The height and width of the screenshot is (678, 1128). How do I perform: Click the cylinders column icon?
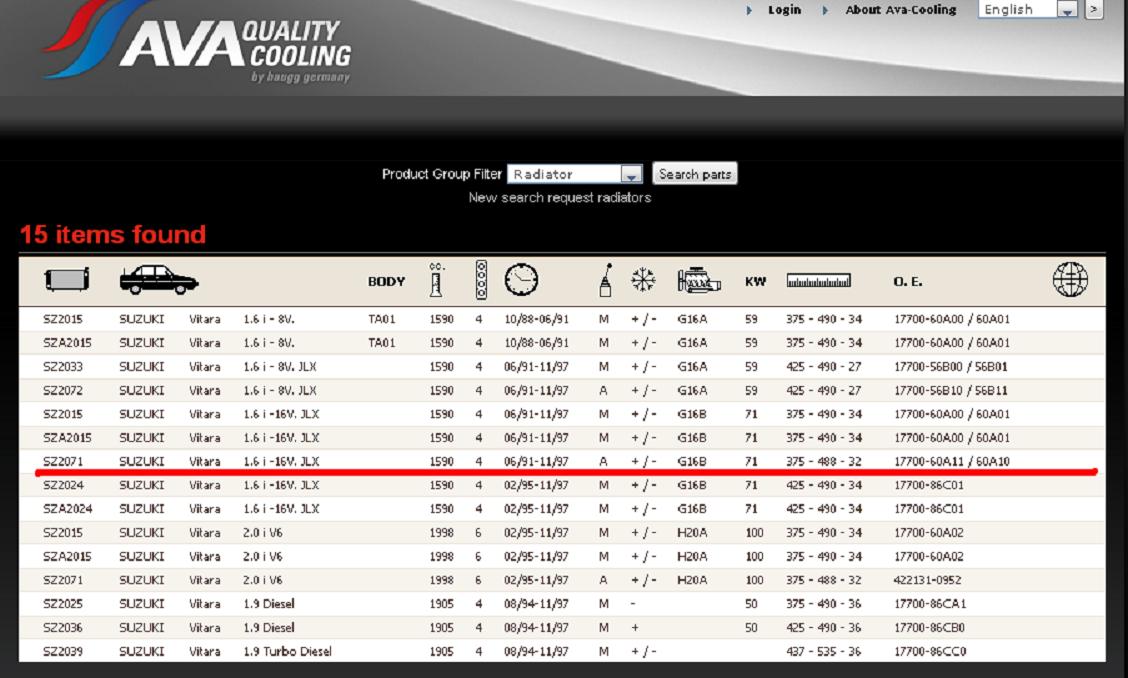(x=481, y=280)
